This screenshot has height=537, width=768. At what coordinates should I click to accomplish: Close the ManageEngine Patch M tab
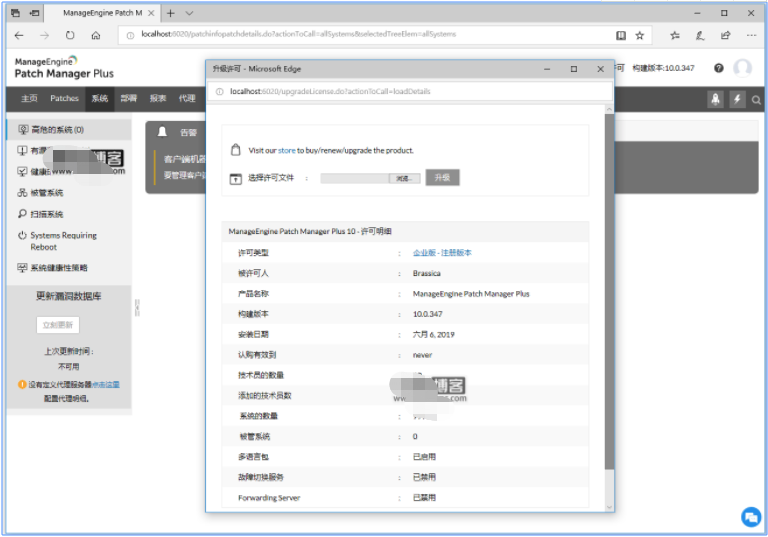click(151, 13)
